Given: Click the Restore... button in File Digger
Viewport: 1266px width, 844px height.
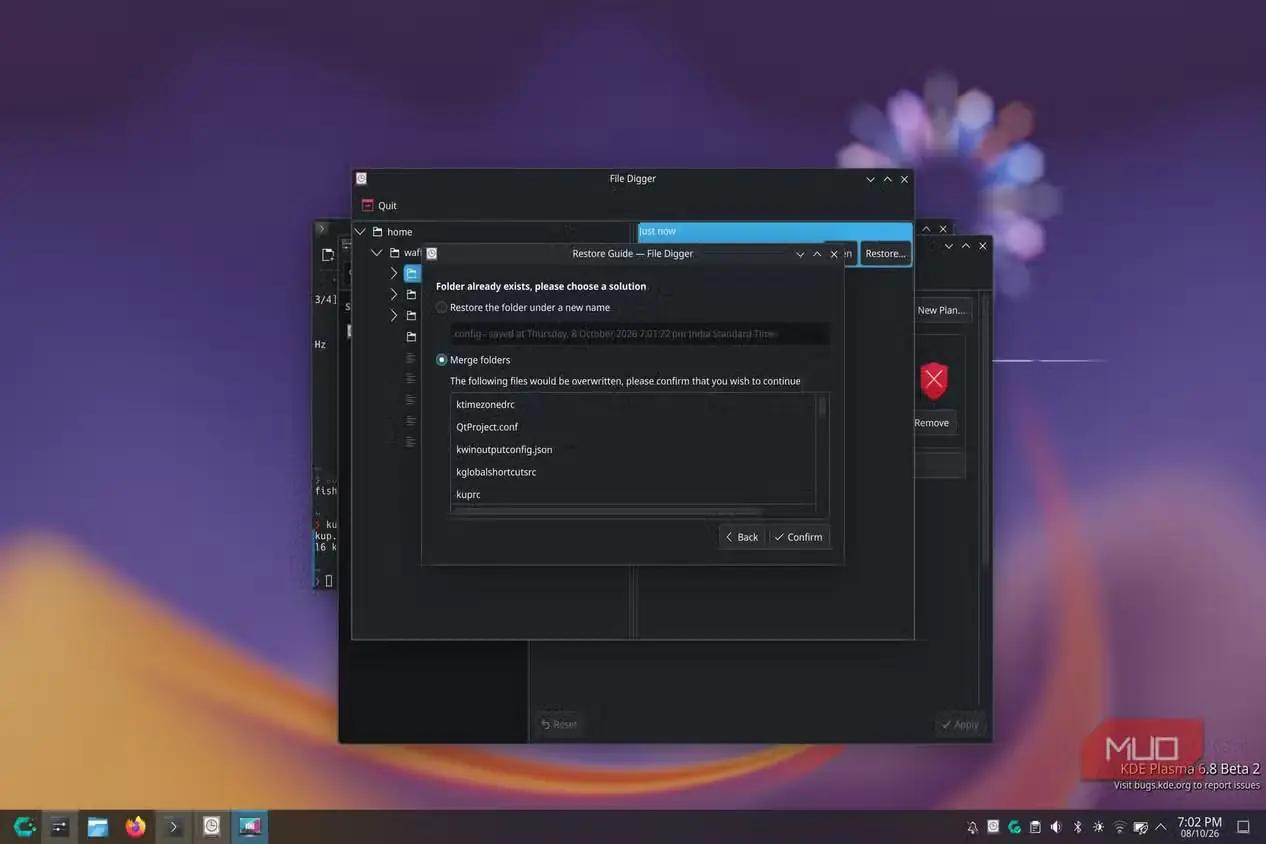Looking at the screenshot, I should click(885, 254).
